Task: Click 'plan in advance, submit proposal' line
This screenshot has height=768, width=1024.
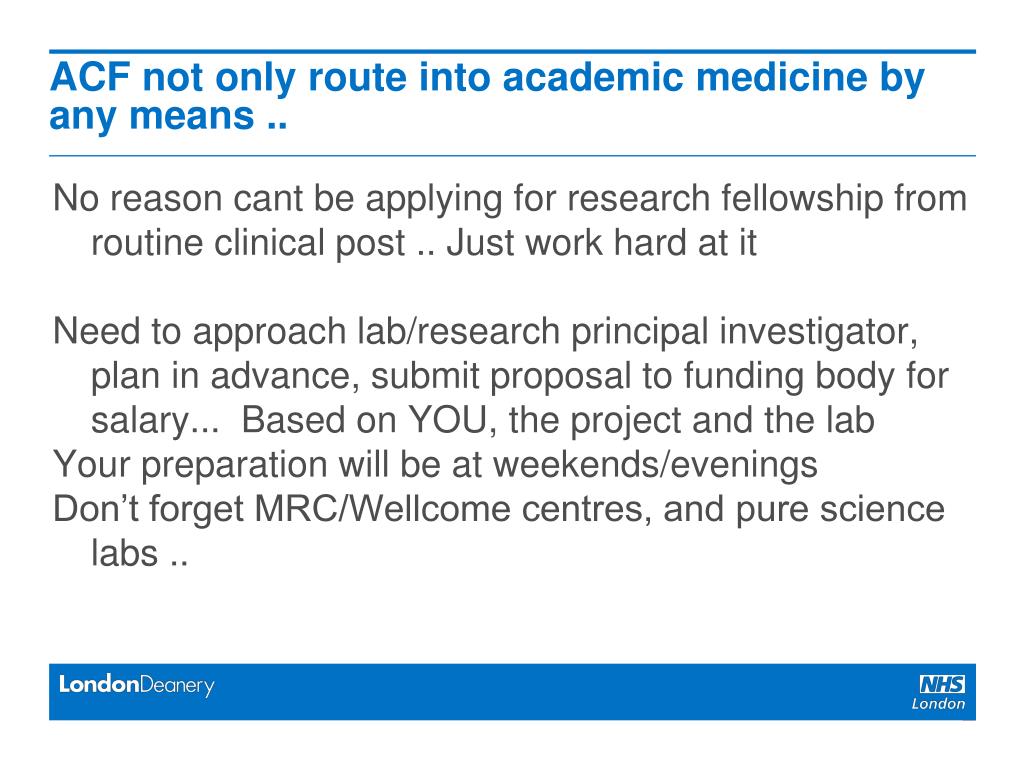Action: tap(519, 376)
